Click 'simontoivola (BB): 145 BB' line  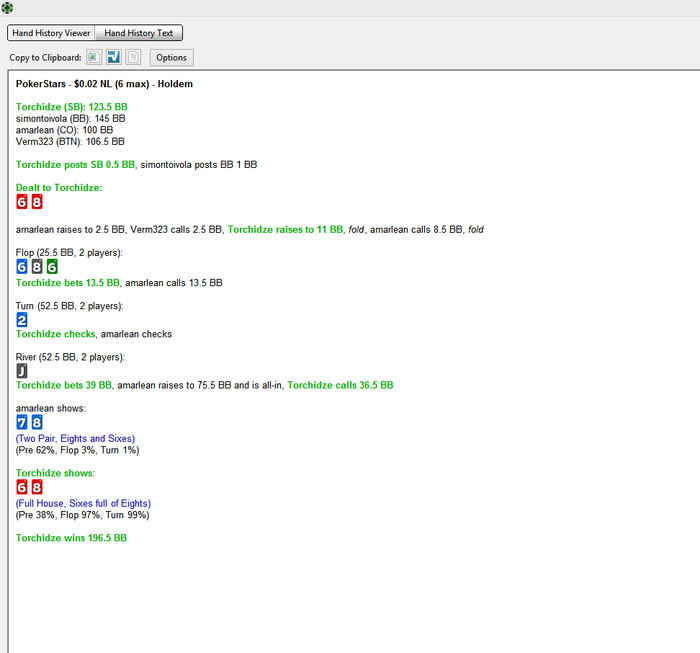71,118
